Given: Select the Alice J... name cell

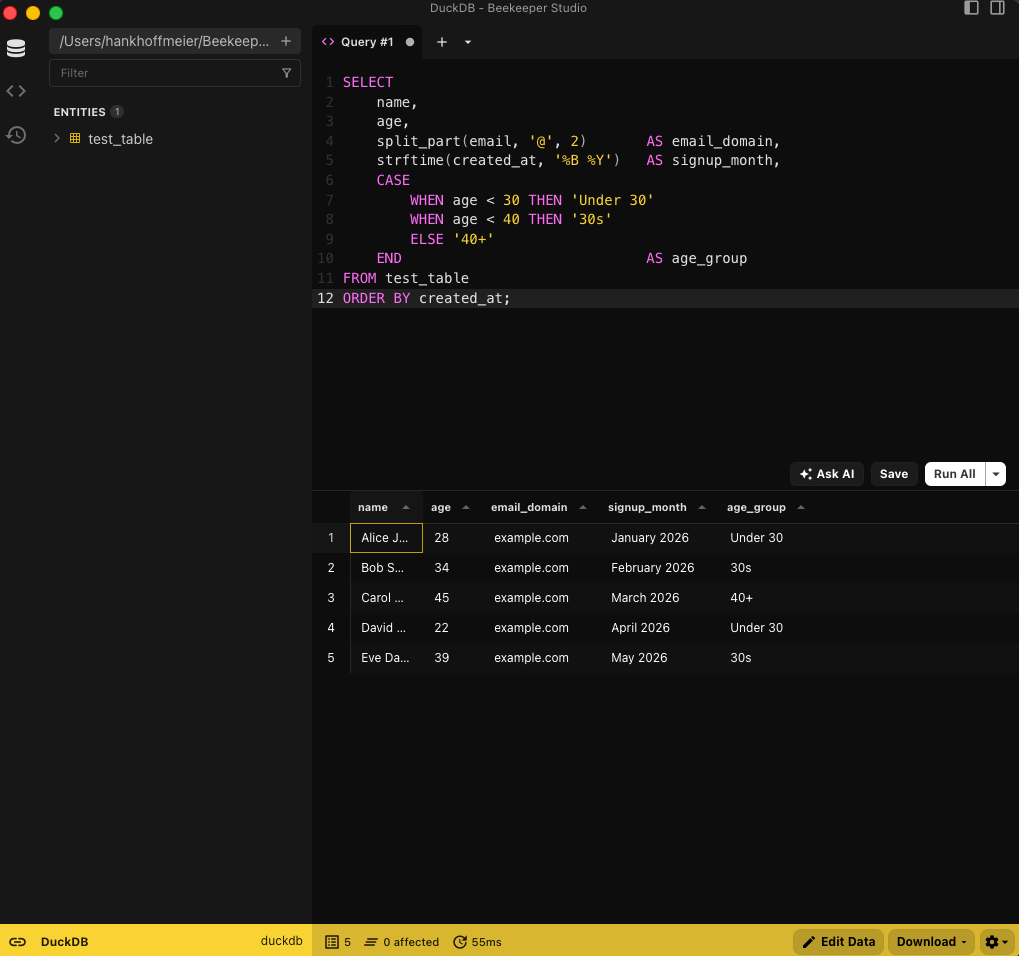Looking at the screenshot, I should point(386,537).
